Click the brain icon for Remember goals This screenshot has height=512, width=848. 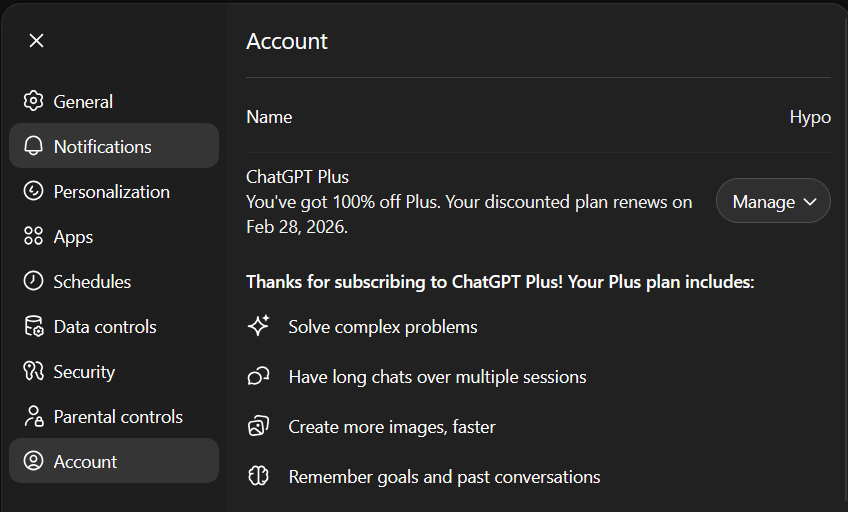tap(258, 476)
